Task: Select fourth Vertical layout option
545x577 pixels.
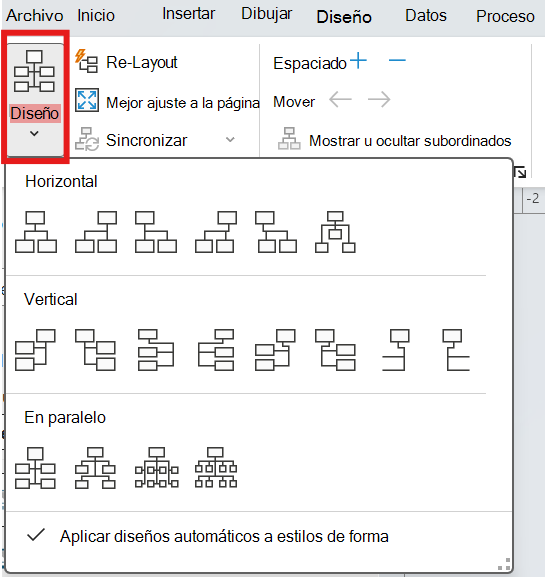Action: tap(216, 350)
